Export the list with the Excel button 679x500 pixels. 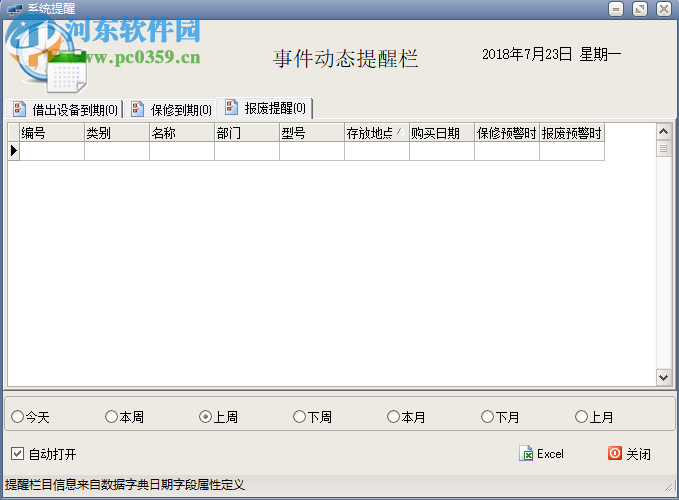pyautogui.click(x=541, y=454)
